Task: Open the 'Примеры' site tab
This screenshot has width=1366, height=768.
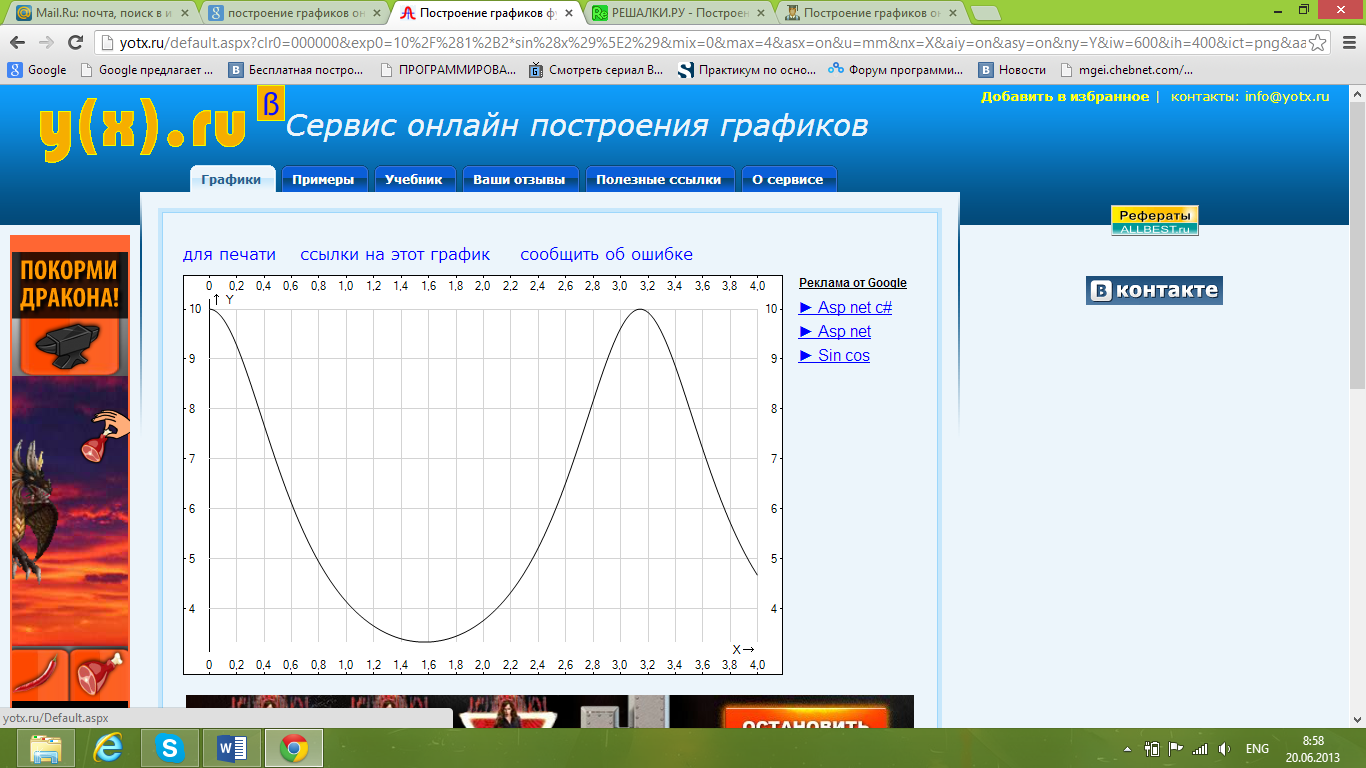Action: [x=324, y=179]
